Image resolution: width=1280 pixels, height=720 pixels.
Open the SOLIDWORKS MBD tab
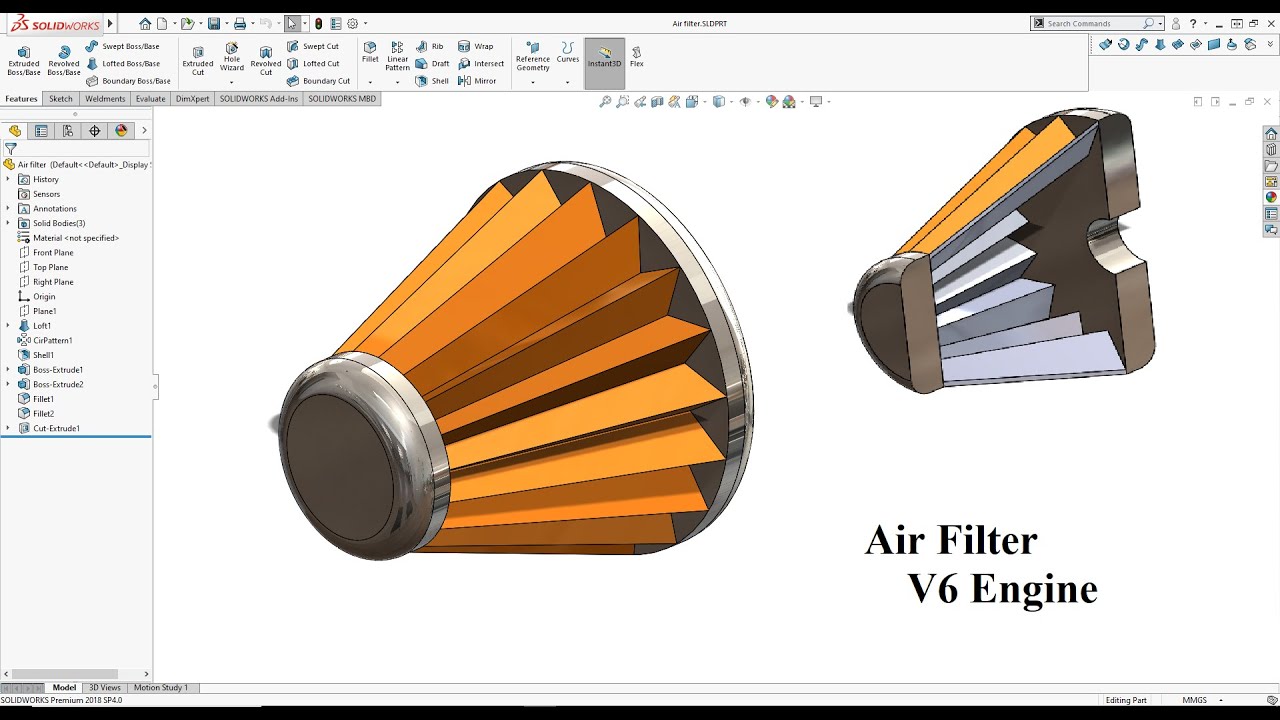pyautogui.click(x=342, y=99)
